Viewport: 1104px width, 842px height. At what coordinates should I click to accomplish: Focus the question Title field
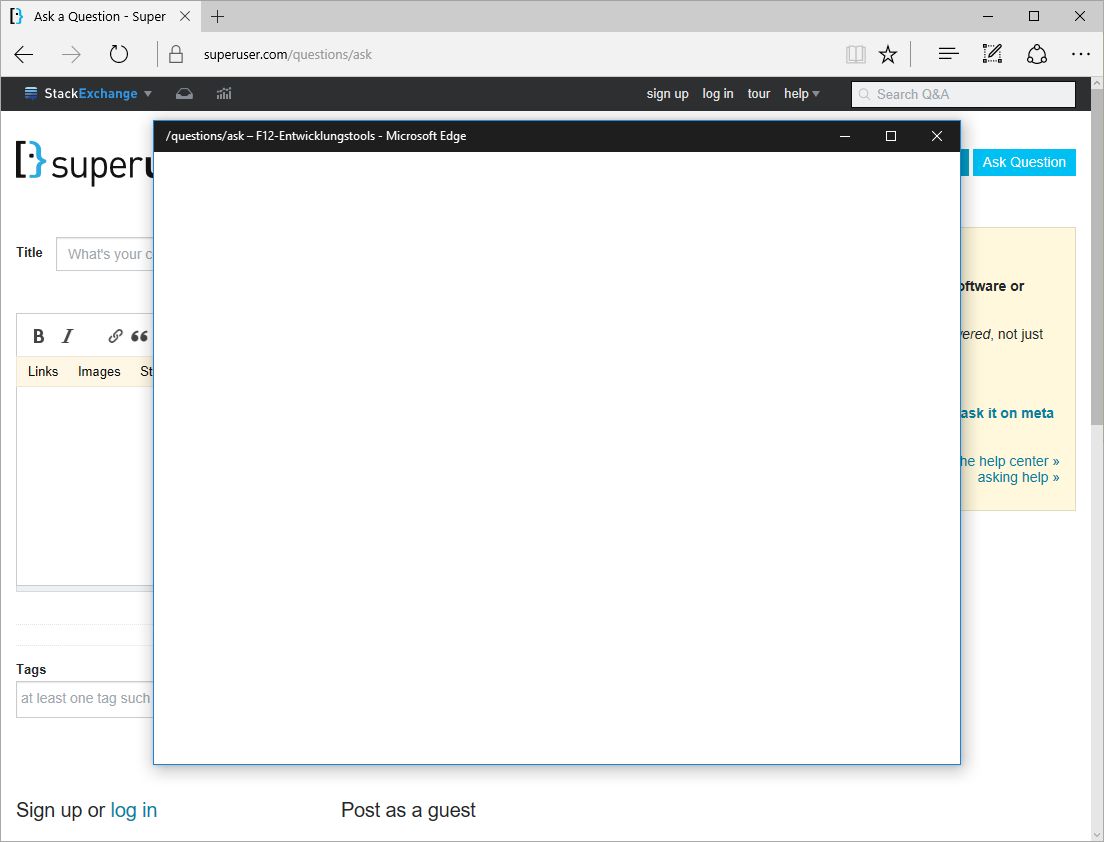[105, 254]
